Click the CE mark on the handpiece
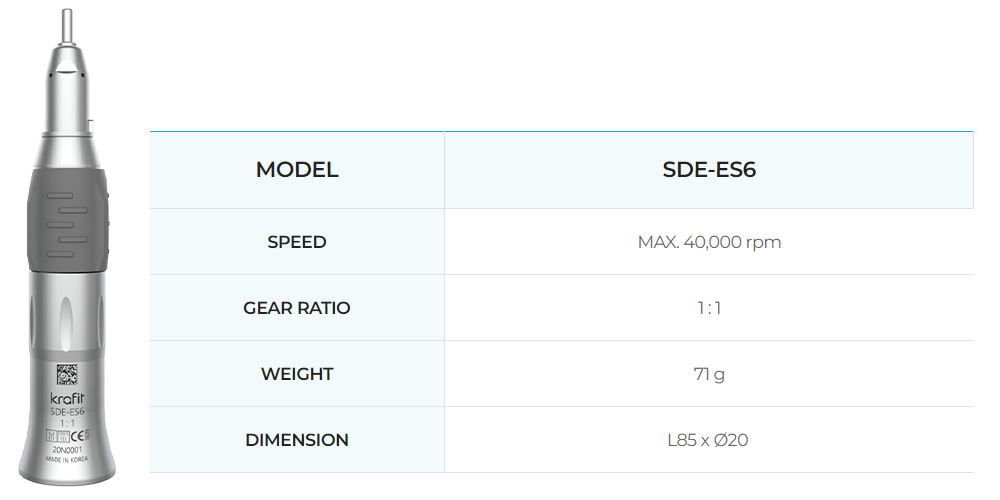 tap(78, 436)
